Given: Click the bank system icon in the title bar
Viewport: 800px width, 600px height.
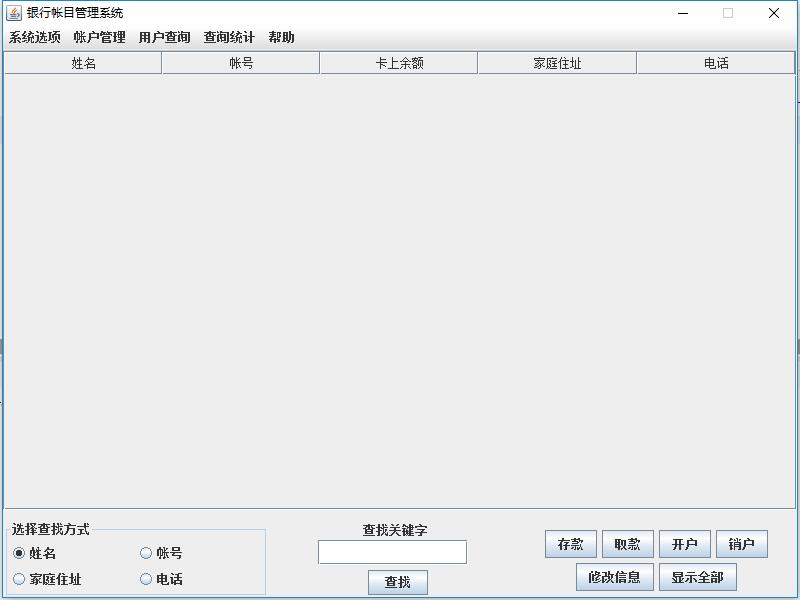Looking at the screenshot, I should (16, 13).
